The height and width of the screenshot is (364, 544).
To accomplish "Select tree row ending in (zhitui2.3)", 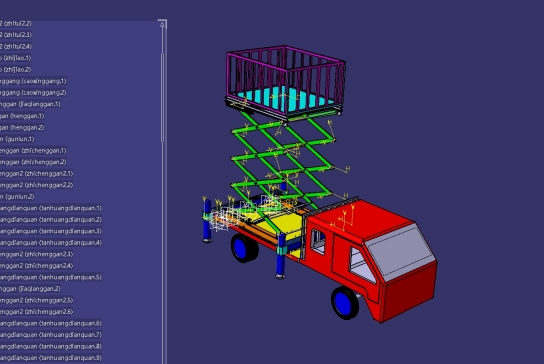I will (x=16, y=35).
